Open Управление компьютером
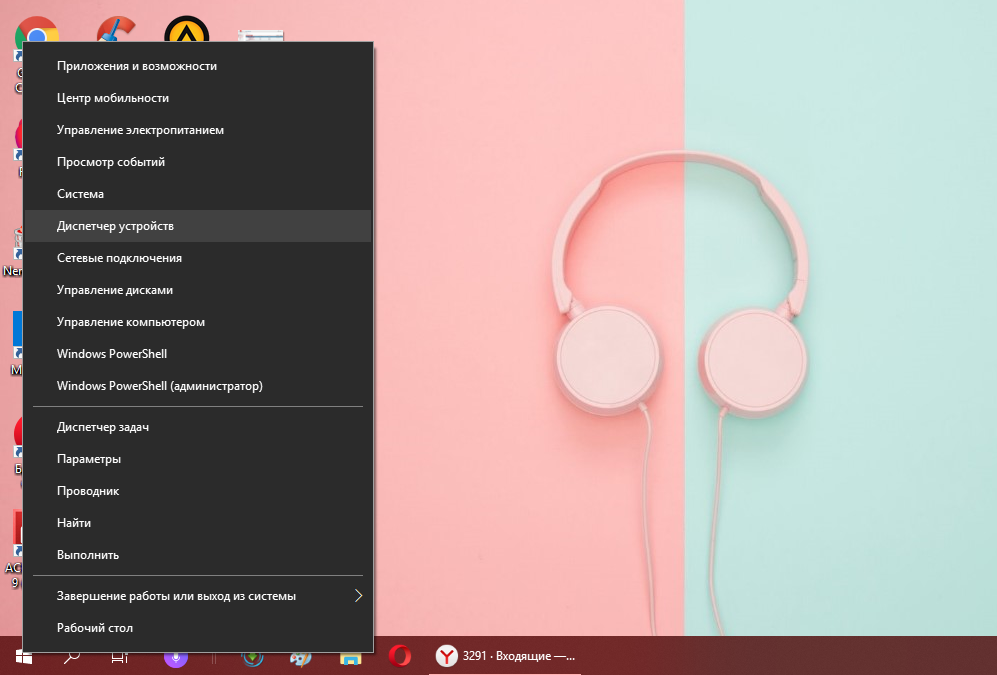This screenshot has height=675, width=997. [198, 322]
